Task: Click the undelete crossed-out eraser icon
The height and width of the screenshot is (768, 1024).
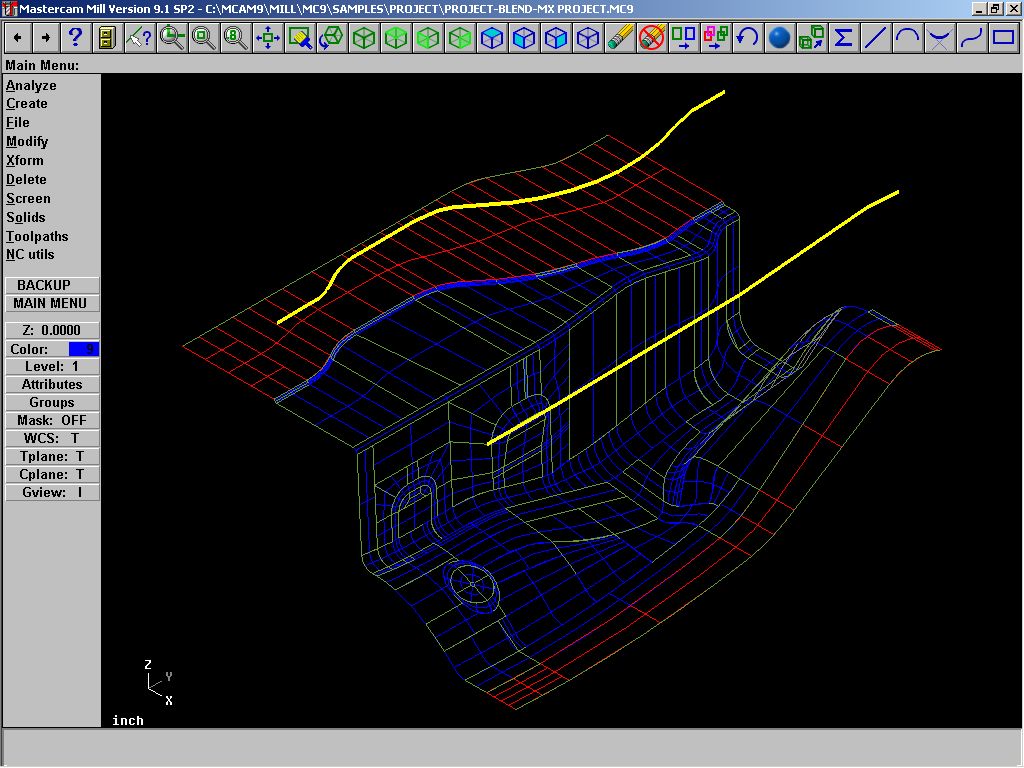Action: coord(652,37)
